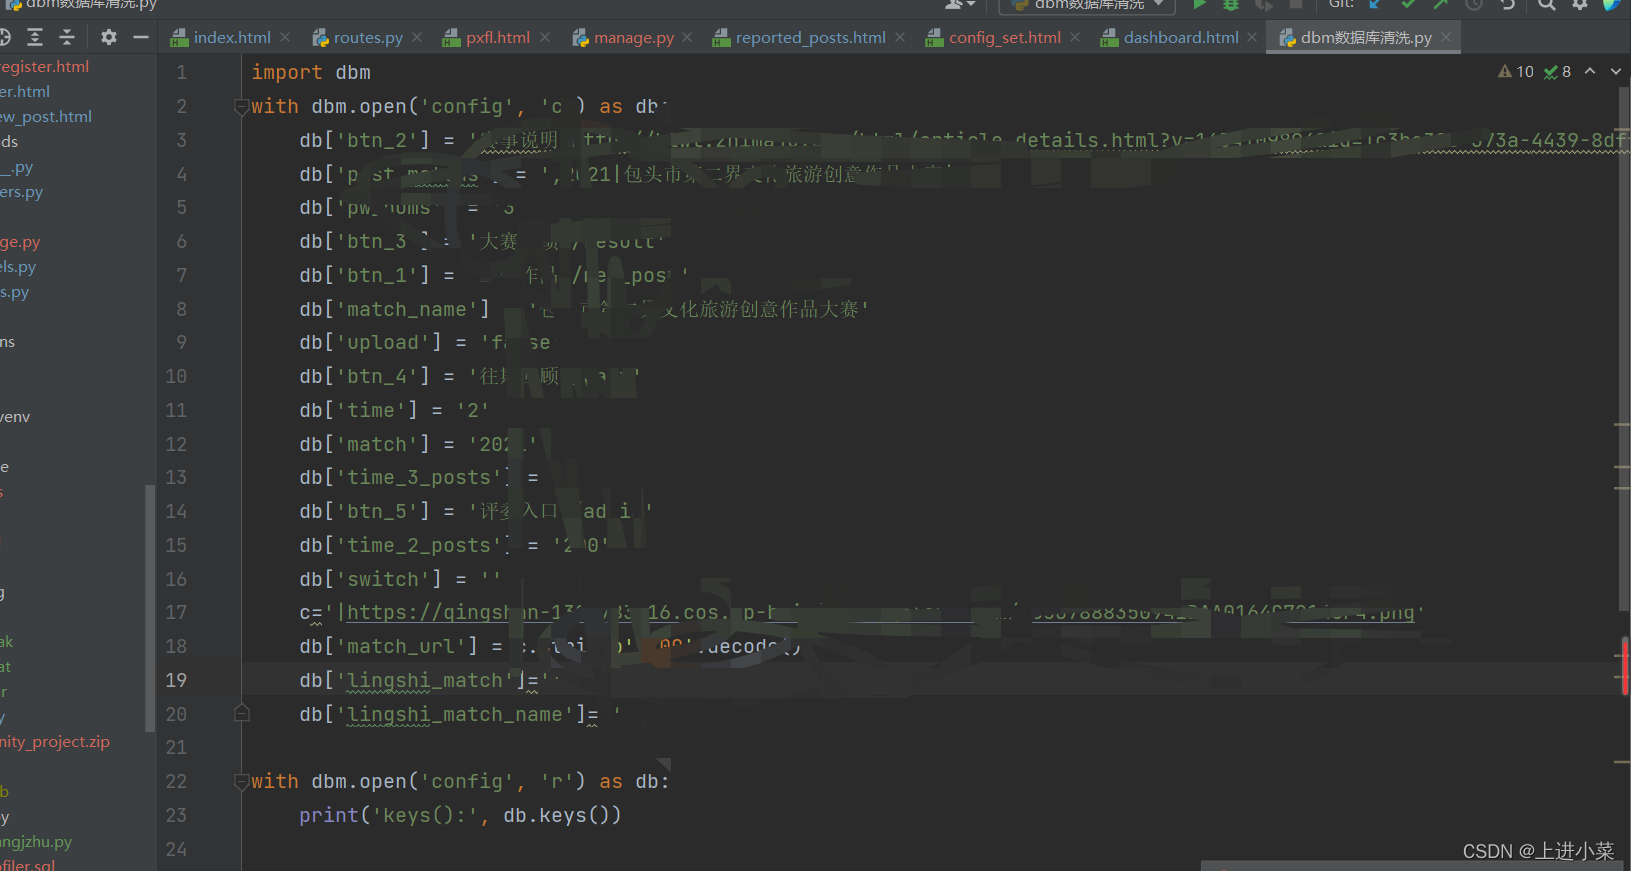Switch to the manage.py tab
The image size is (1631, 871).
[x=633, y=38]
